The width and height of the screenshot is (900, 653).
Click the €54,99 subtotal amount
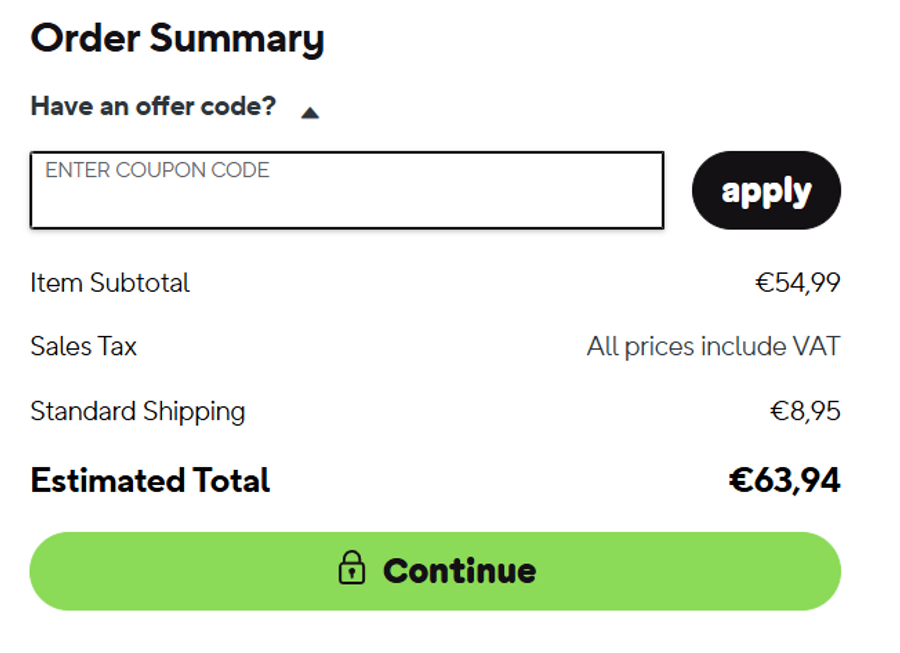(797, 283)
